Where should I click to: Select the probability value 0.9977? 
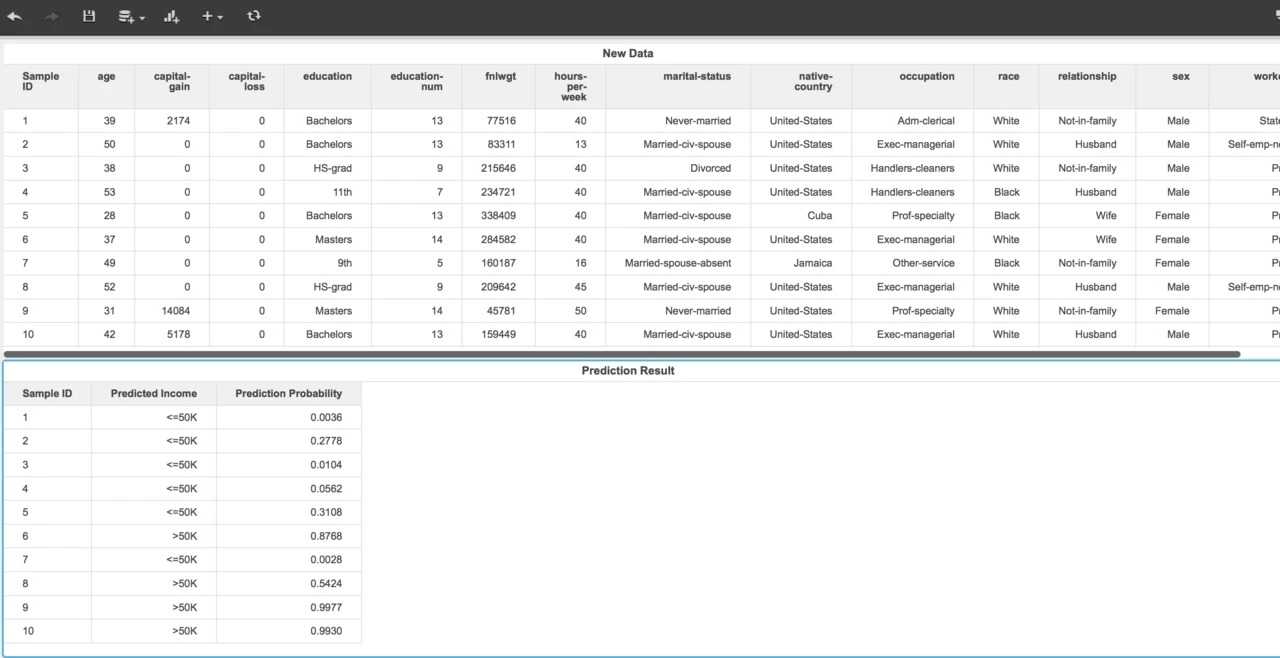click(x=327, y=607)
